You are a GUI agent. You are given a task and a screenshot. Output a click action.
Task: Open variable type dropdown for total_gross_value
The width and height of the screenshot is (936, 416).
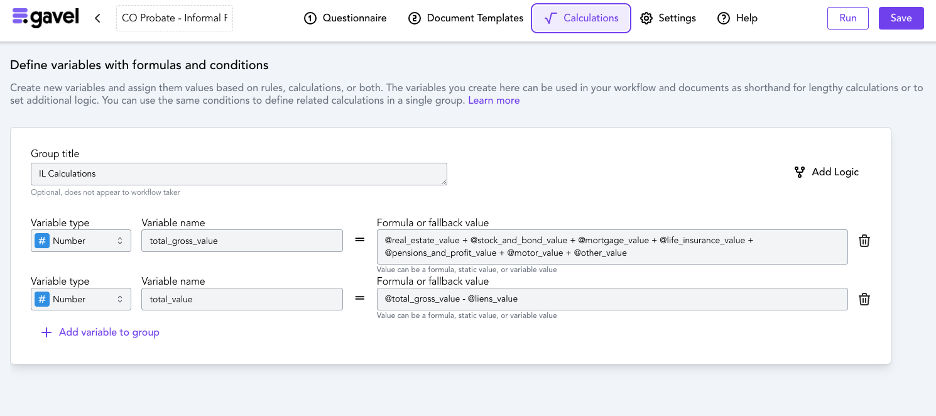tap(80, 241)
